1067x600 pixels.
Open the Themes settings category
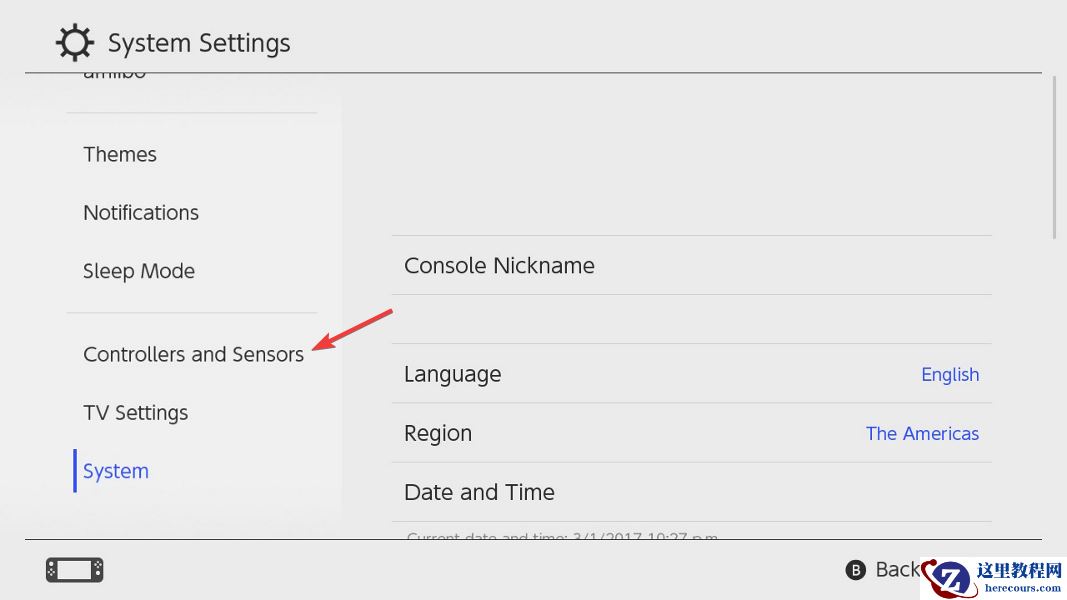coord(120,155)
